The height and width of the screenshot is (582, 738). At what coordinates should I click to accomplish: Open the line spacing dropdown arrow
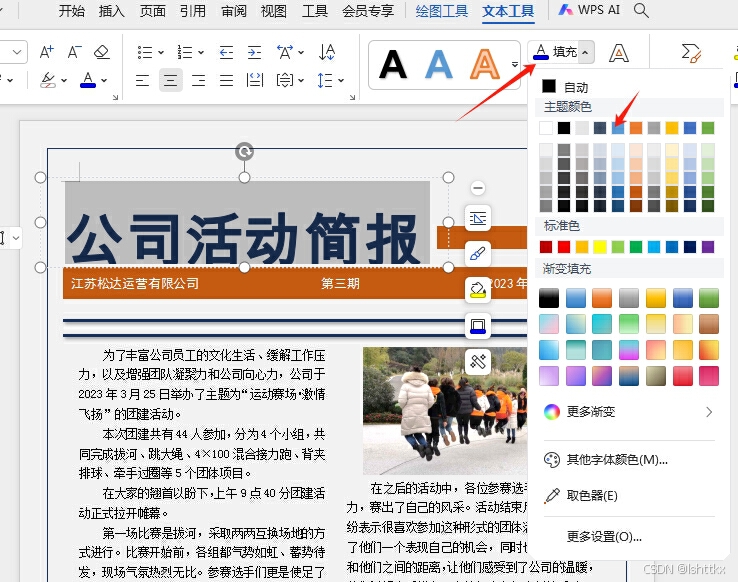point(341,80)
